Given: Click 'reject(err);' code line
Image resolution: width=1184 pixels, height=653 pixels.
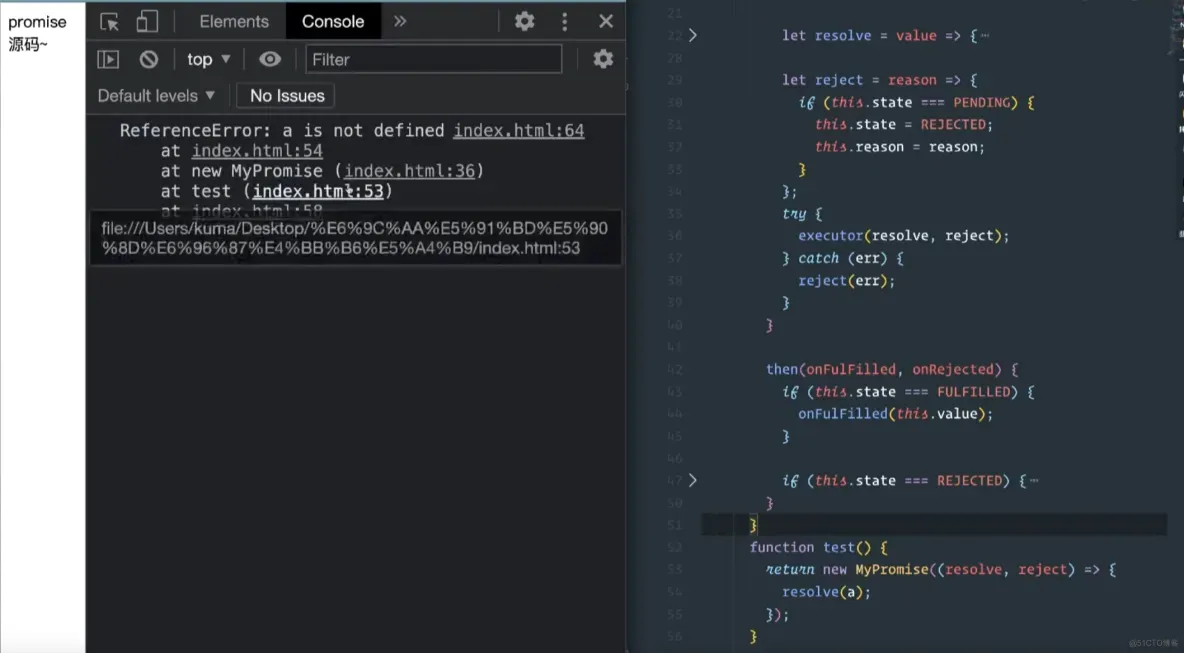Looking at the screenshot, I should point(846,280).
